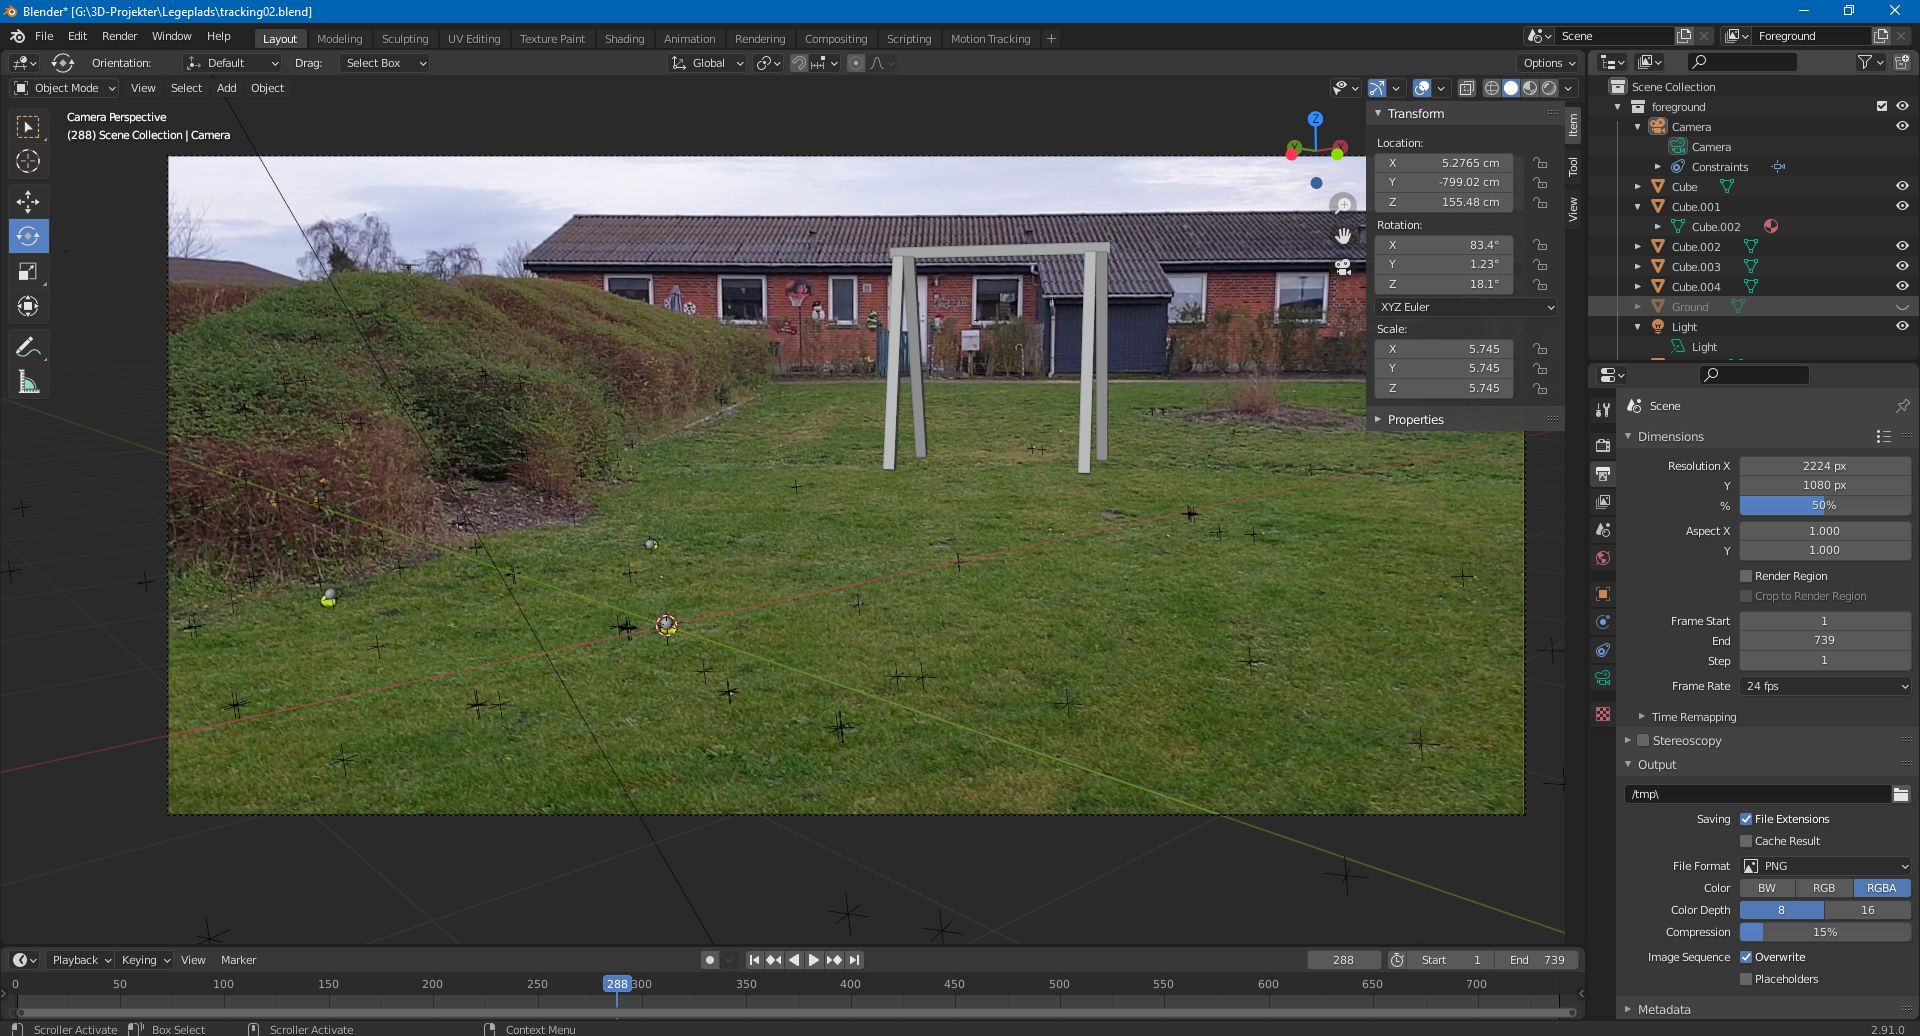Switch to the Shading workspace tab
Image resolution: width=1920 pixels, height=1036 pixels.
pos(624,39)
